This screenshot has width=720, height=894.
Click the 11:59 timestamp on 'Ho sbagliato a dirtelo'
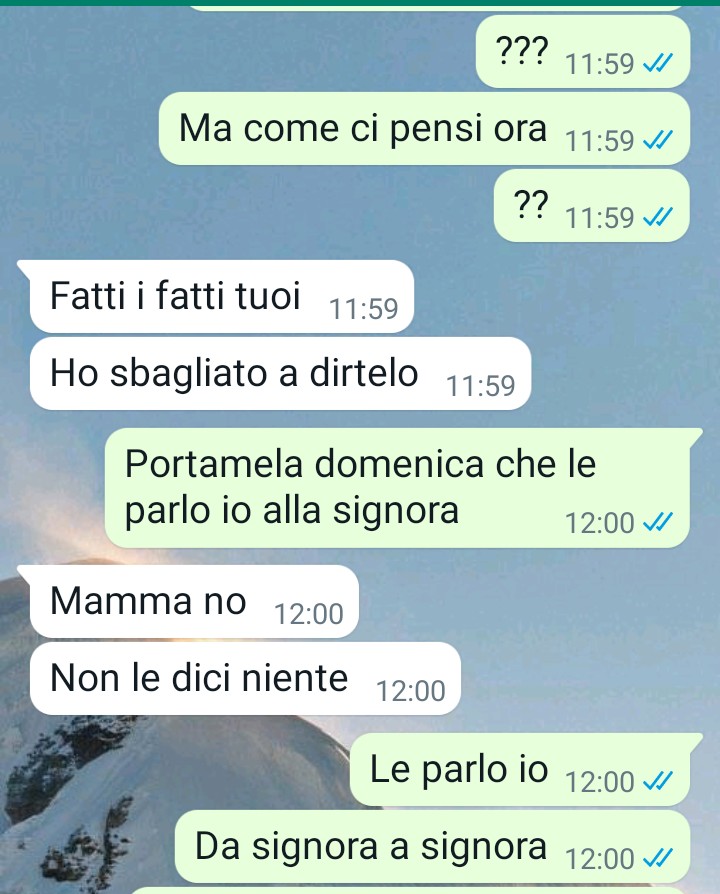(481, 385)
